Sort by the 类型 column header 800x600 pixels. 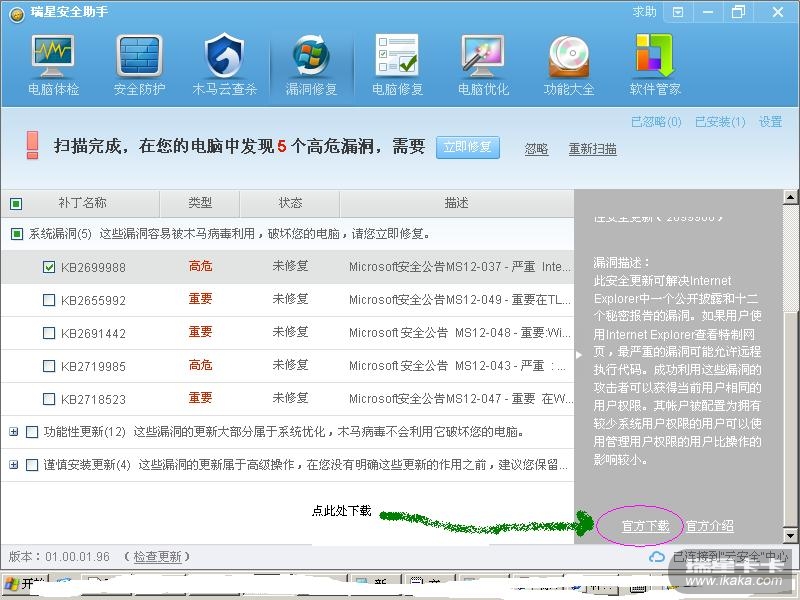point(200,203)
